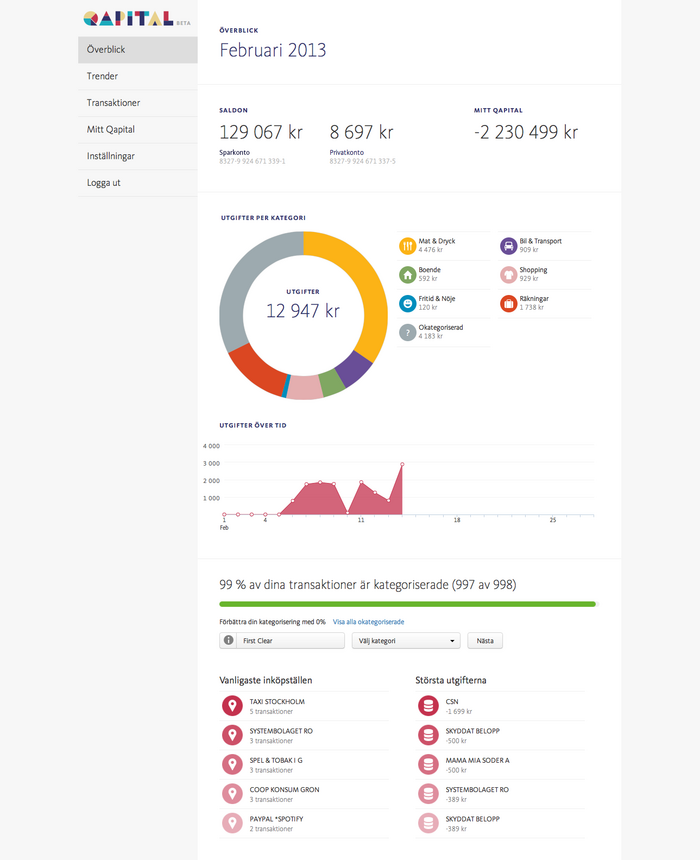Click the peak data point on expenses chart
Screen dimensions: 700x860
coord(402,465)
